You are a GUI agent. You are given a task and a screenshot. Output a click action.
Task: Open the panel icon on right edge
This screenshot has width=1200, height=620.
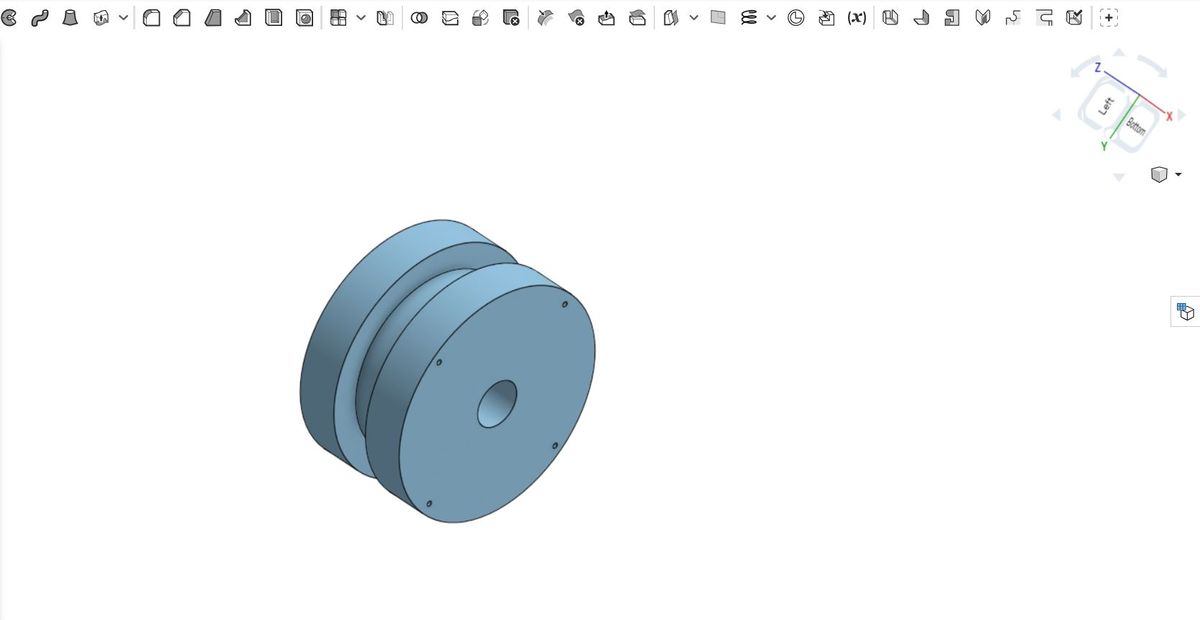pos(1186,311)
